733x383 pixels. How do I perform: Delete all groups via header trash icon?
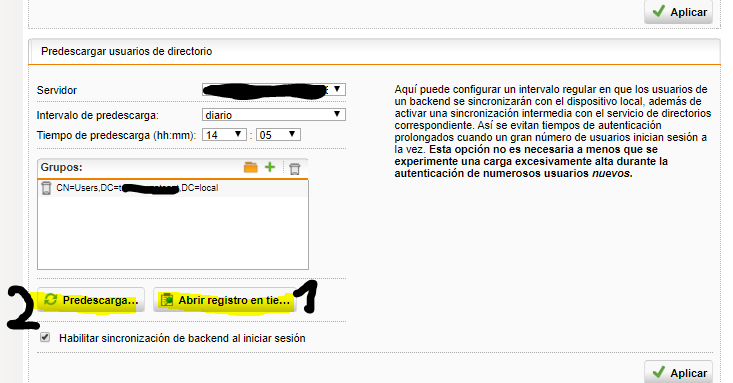295,168
